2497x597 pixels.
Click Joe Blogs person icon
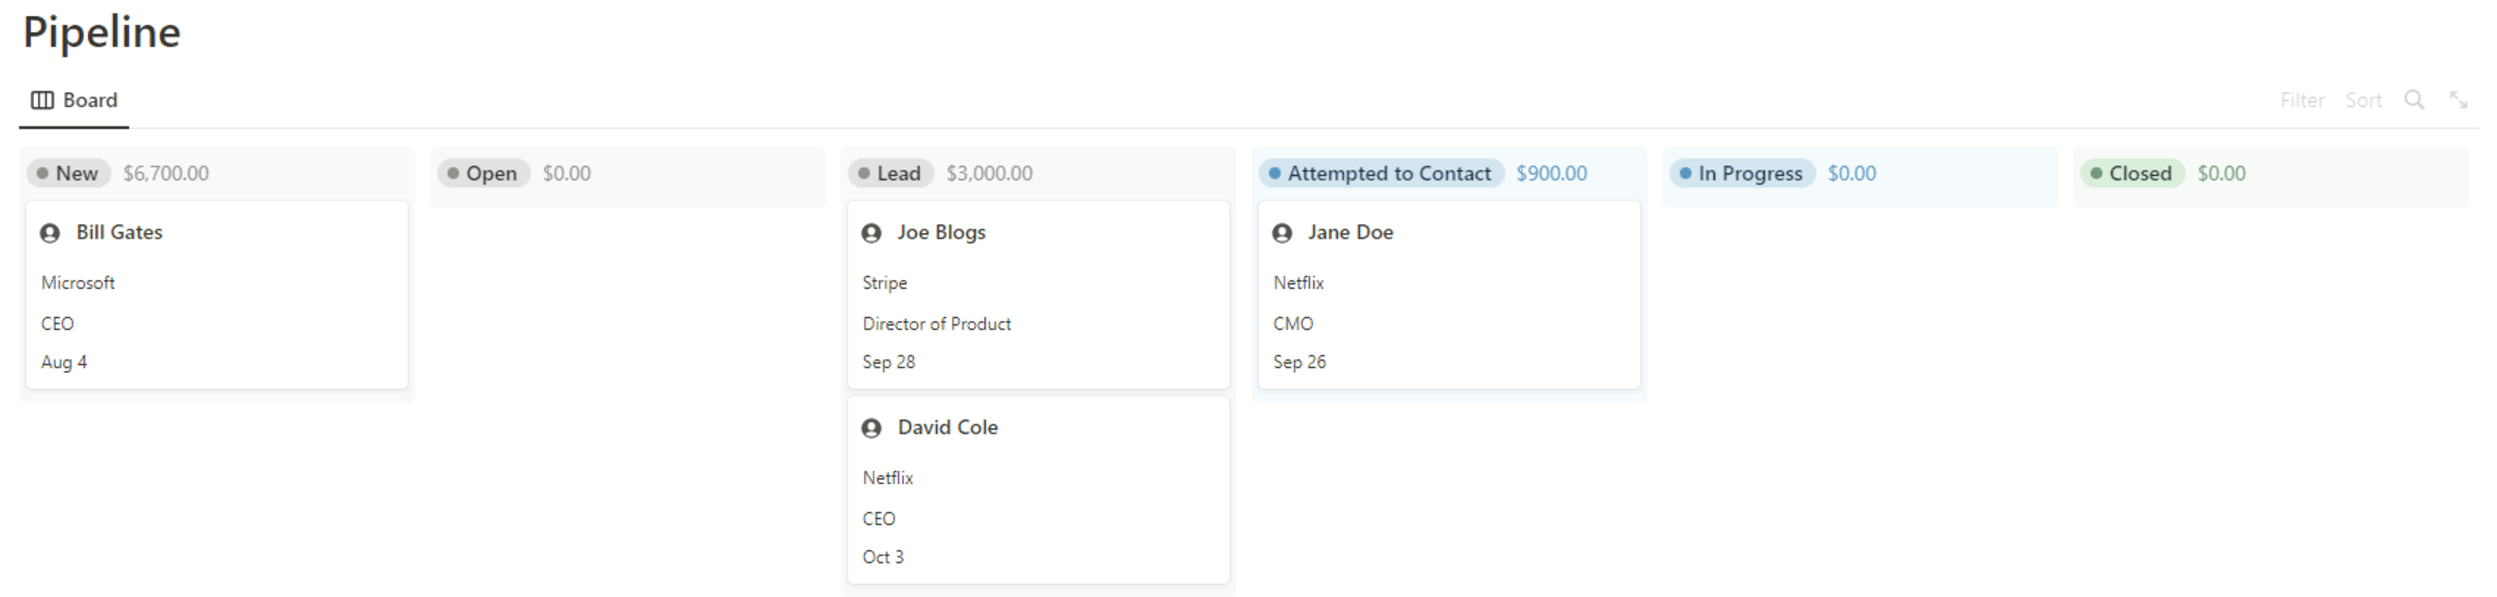point(871,233)
